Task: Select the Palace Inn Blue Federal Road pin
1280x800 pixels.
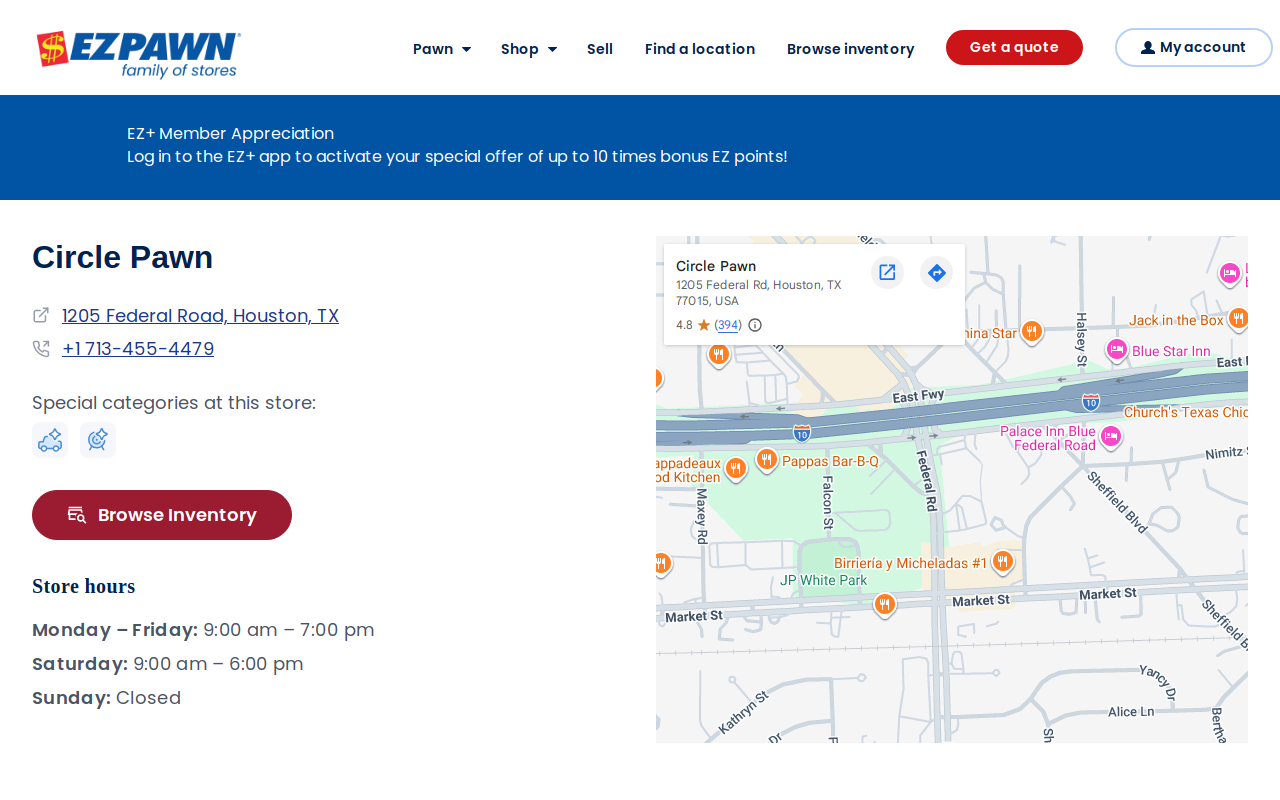Action: pos(1110,436)
